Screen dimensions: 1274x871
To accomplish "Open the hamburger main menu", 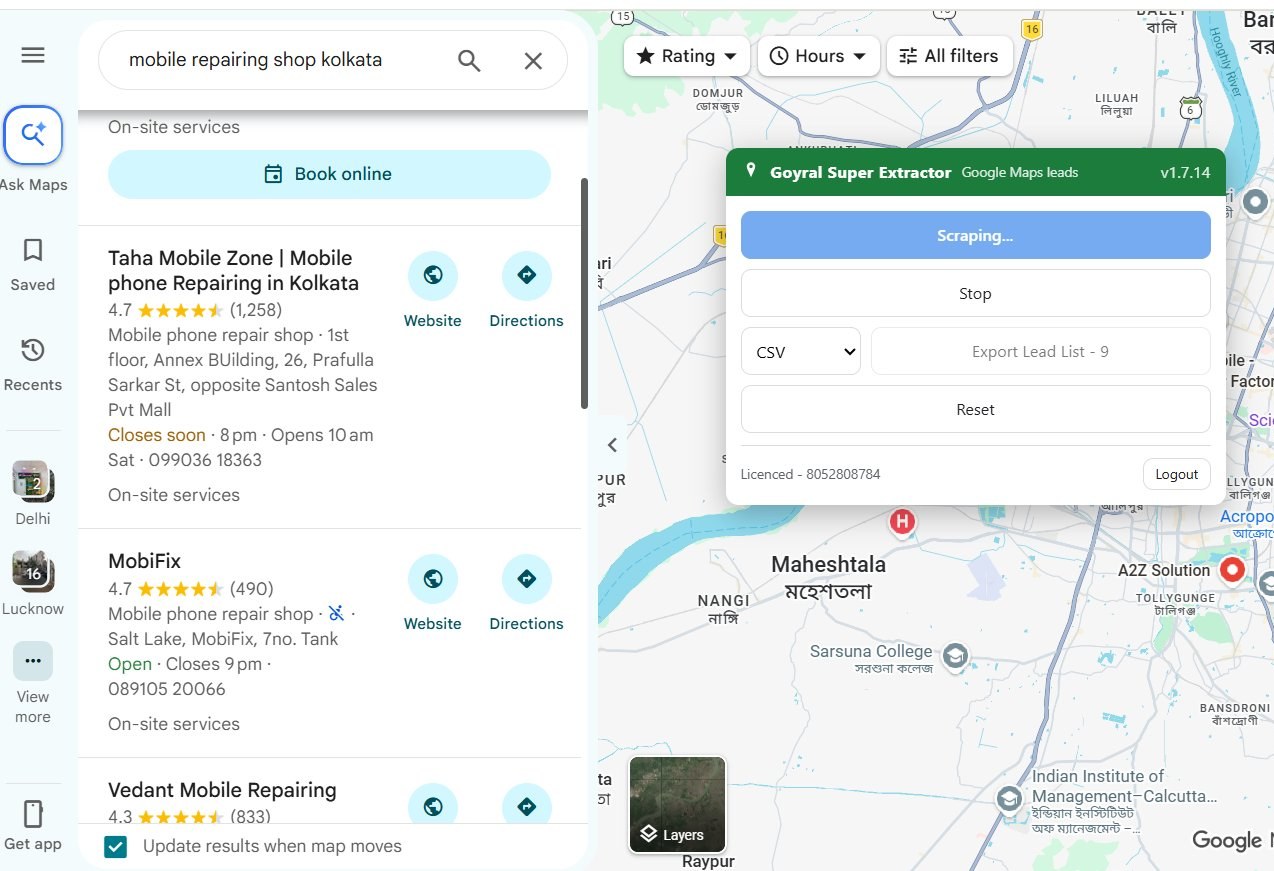I will [x=33, y=55].
